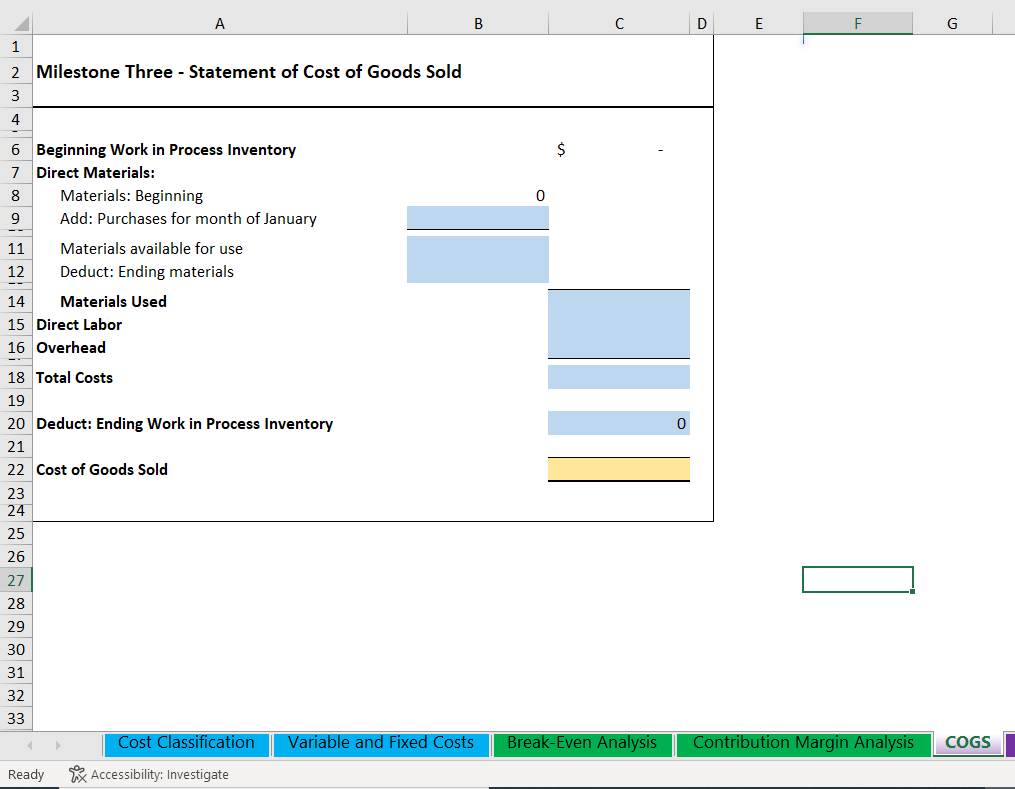Click the Deduct Ending materials blue cell
This screenshot has width=1015, height=789.
pos(478,272)
